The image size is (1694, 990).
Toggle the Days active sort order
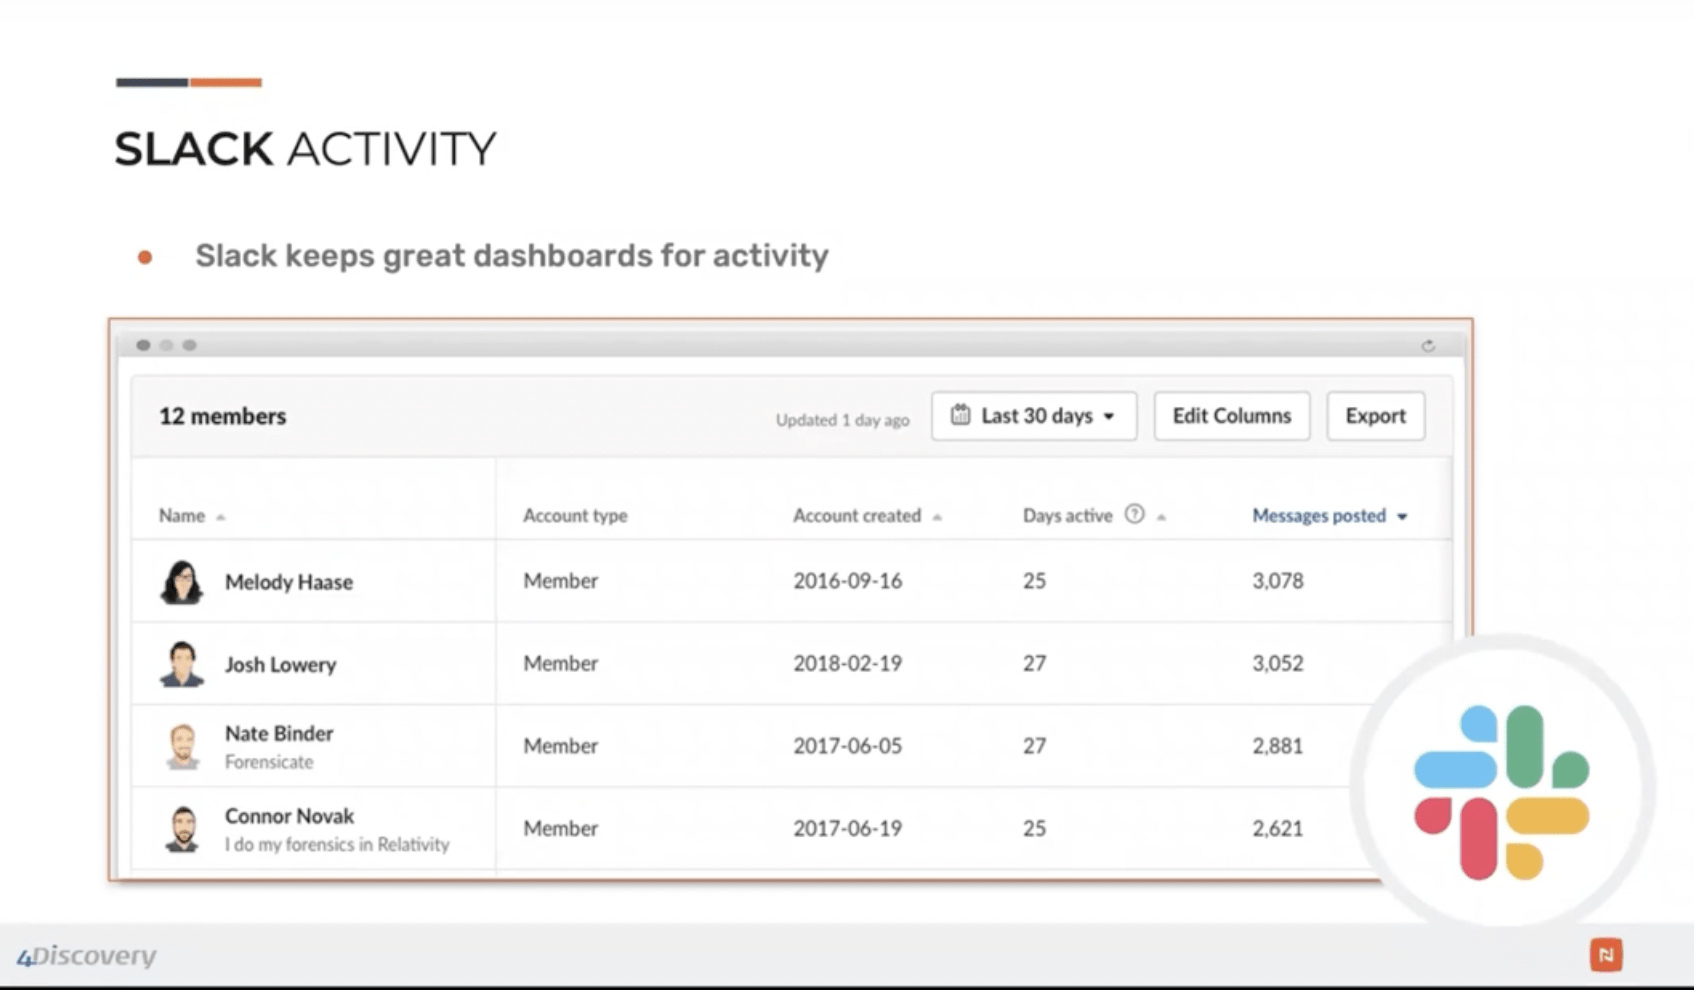point(1161,518)
